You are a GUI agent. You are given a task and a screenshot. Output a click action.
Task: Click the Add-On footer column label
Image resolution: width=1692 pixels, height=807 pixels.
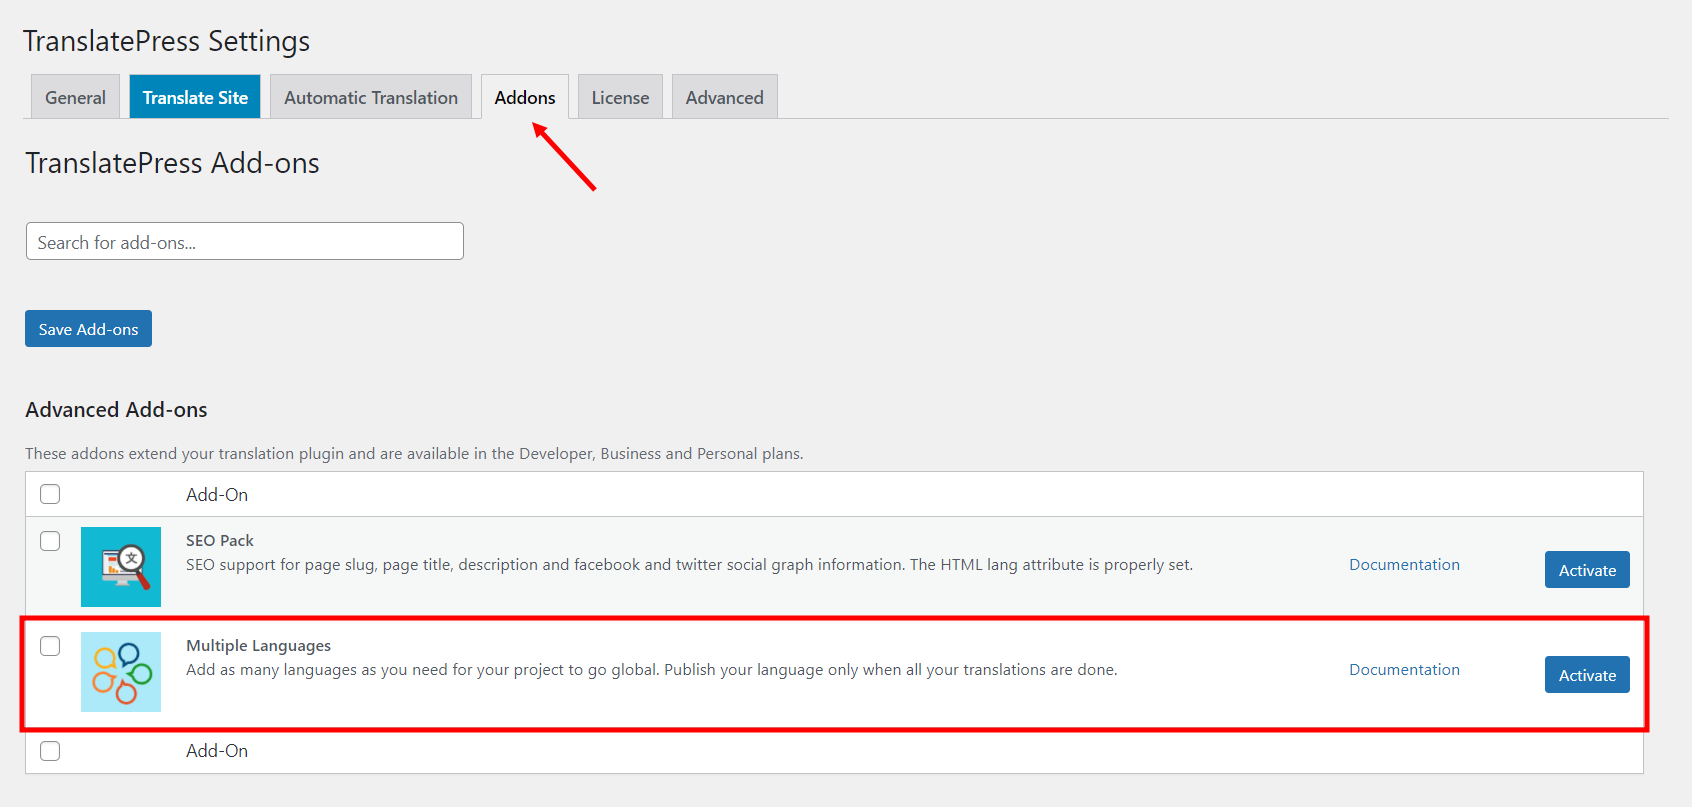pyautogui.click(x=217, y=751)
